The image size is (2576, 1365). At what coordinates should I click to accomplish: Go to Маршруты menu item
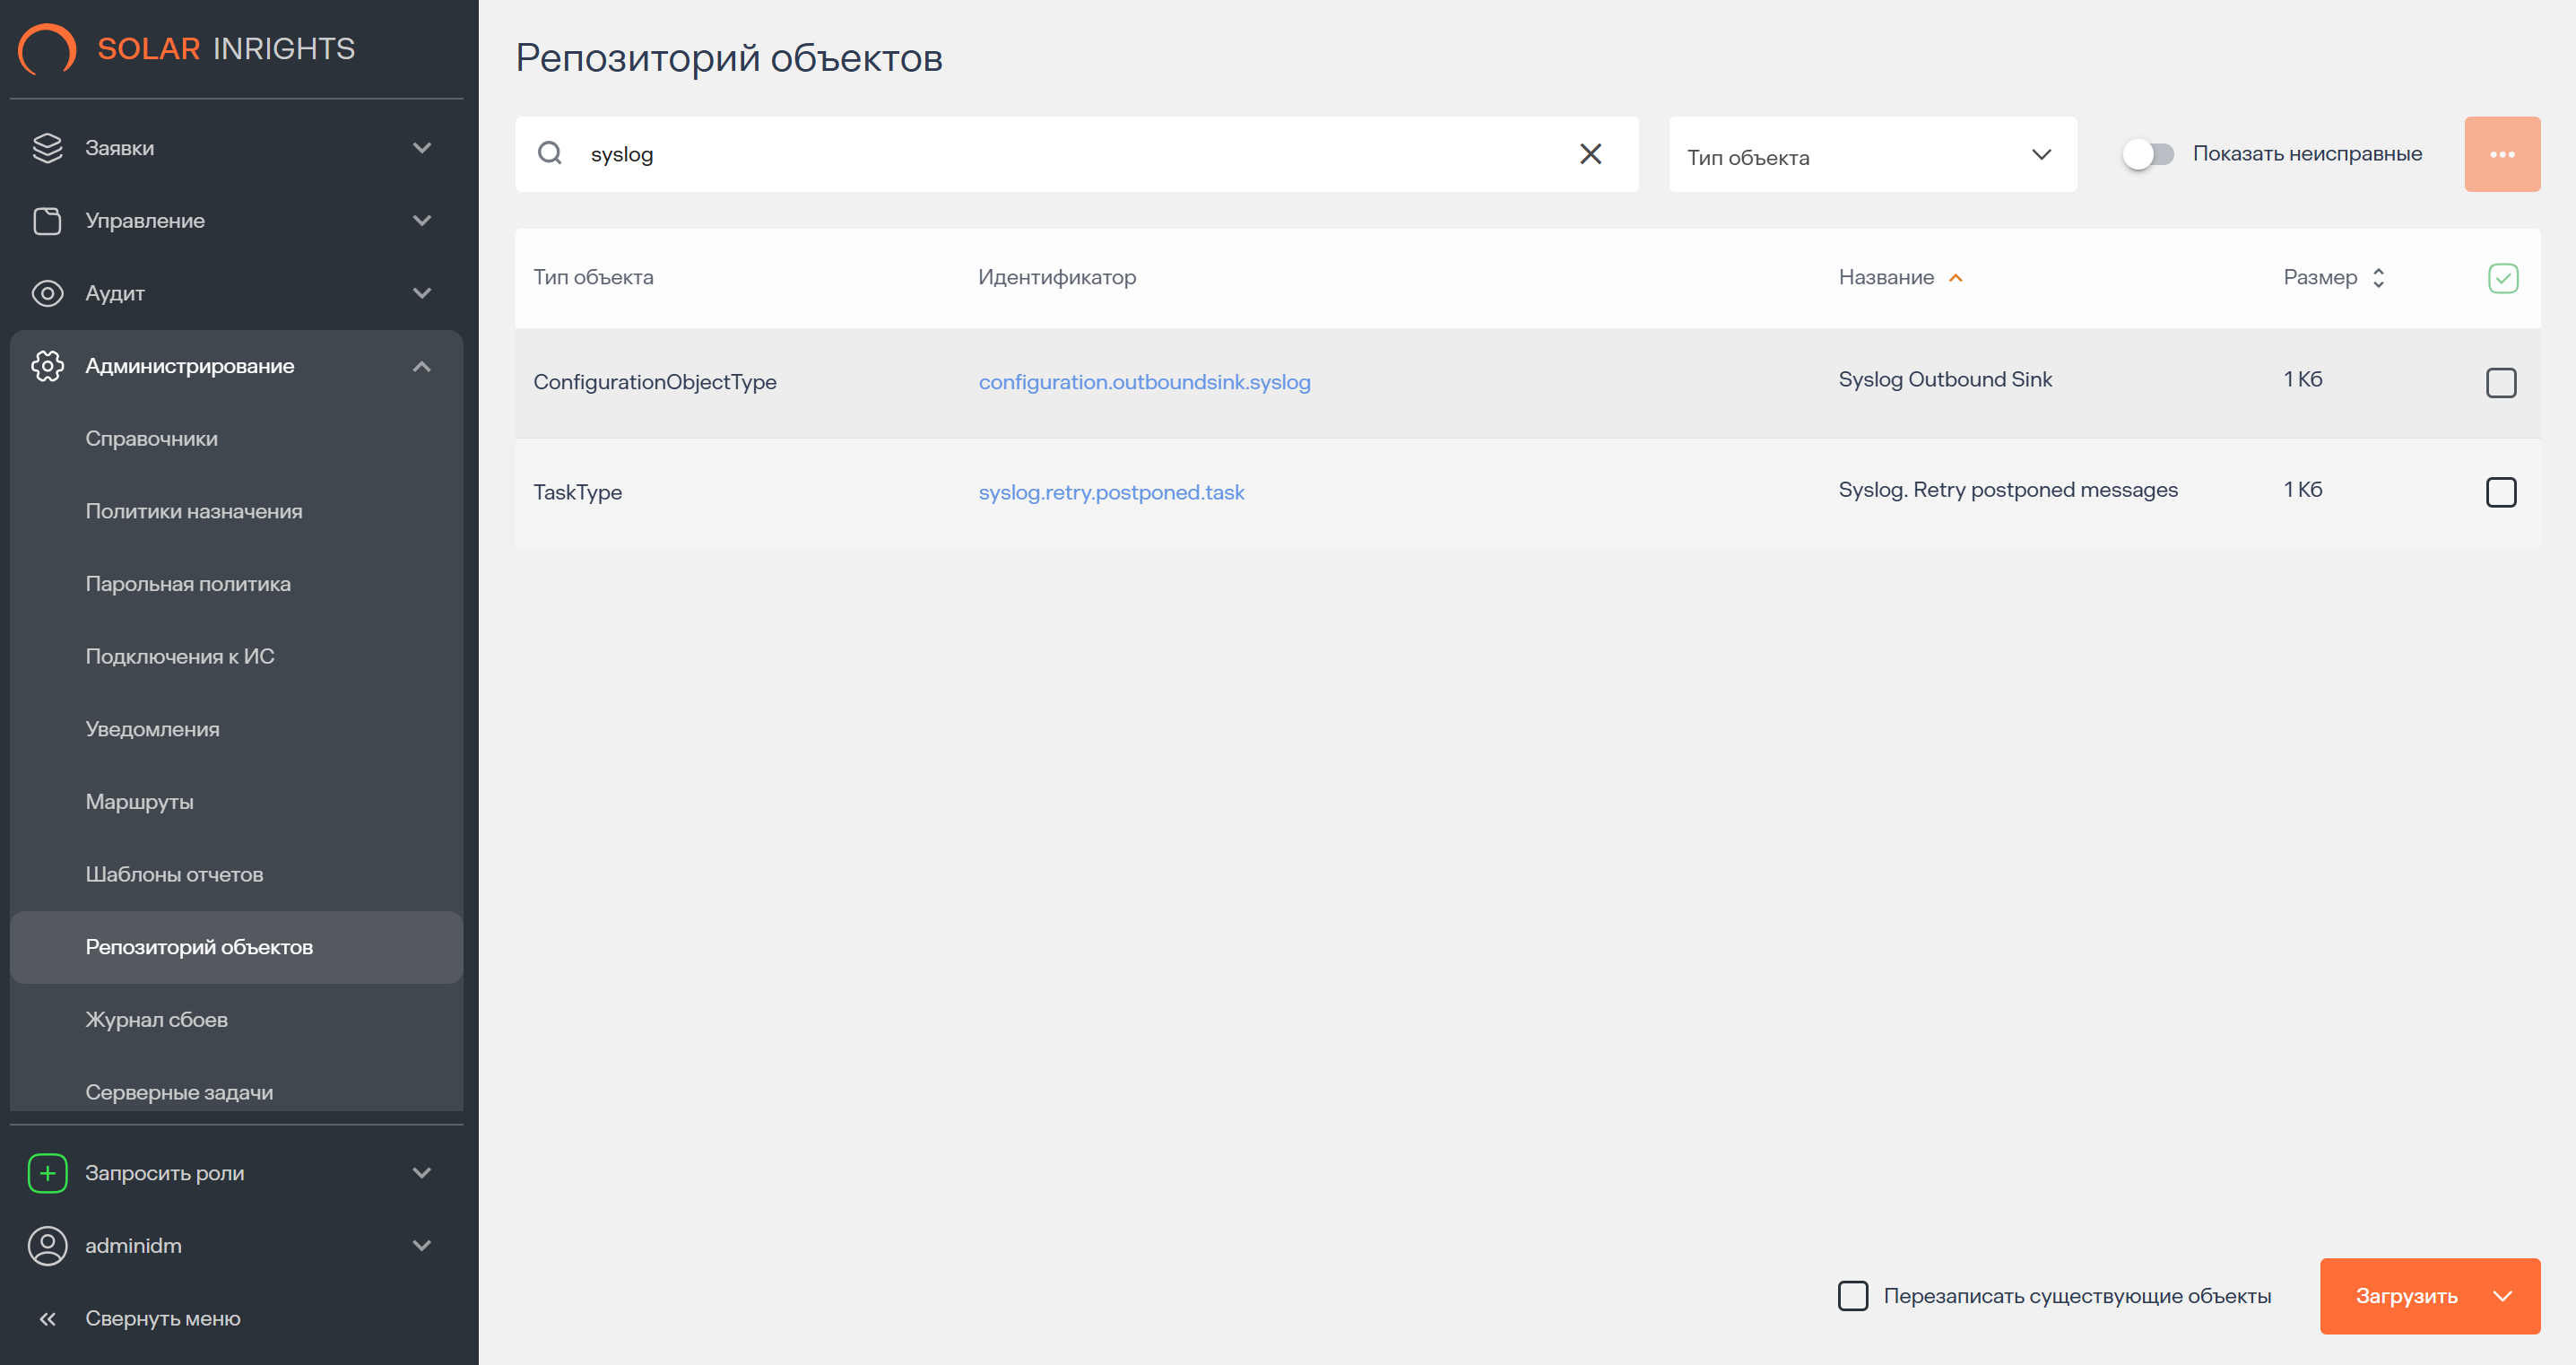click(237, 802)
